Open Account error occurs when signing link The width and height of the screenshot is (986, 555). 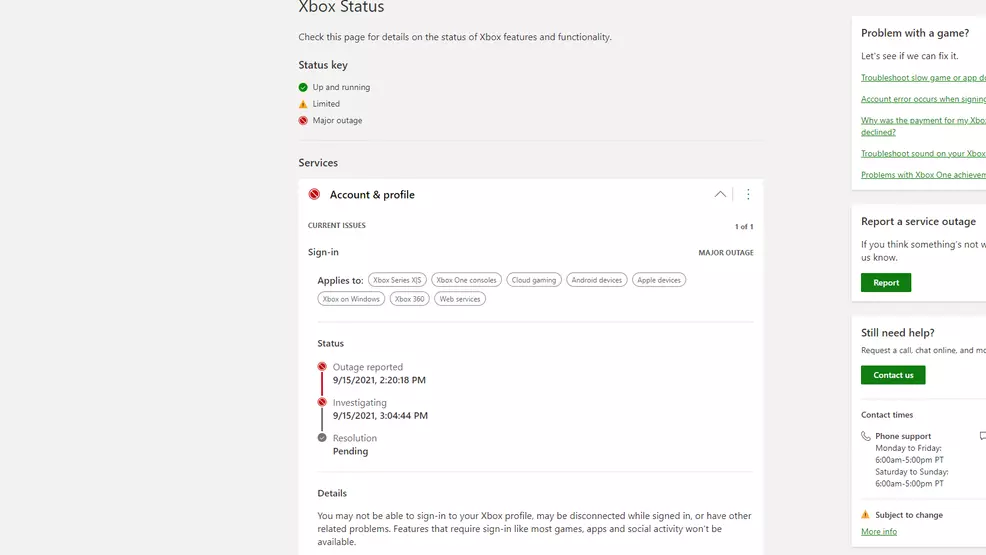coord(923,99)
